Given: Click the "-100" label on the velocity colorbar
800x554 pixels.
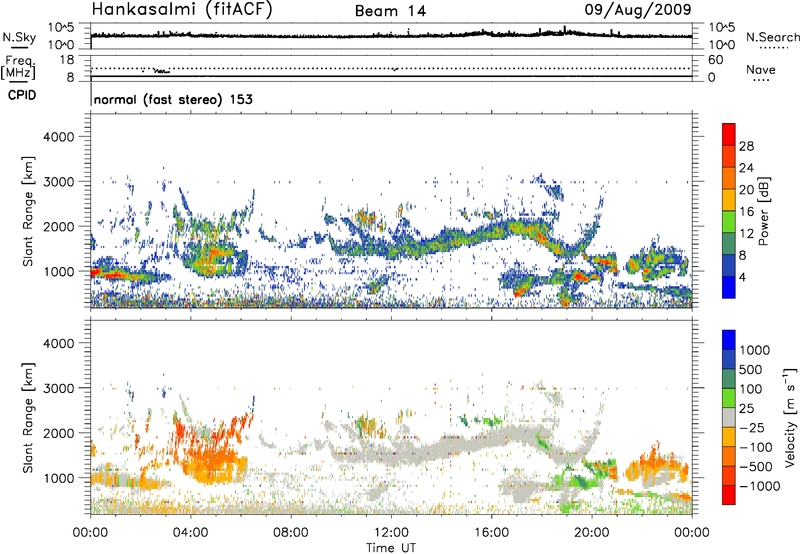Looking at the screenshot, I should (755, 447).
